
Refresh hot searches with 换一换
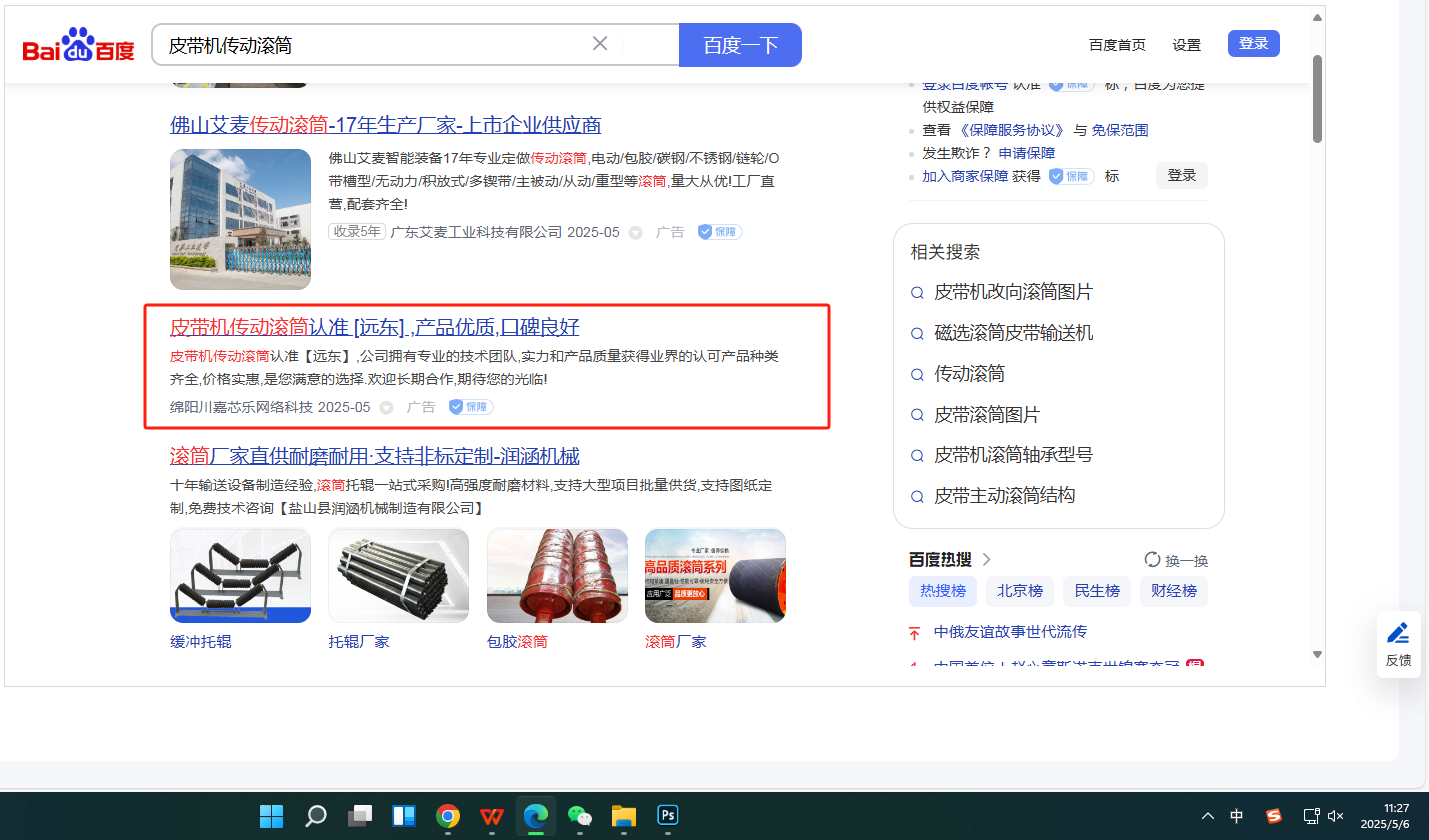[x=1176, y=561]
